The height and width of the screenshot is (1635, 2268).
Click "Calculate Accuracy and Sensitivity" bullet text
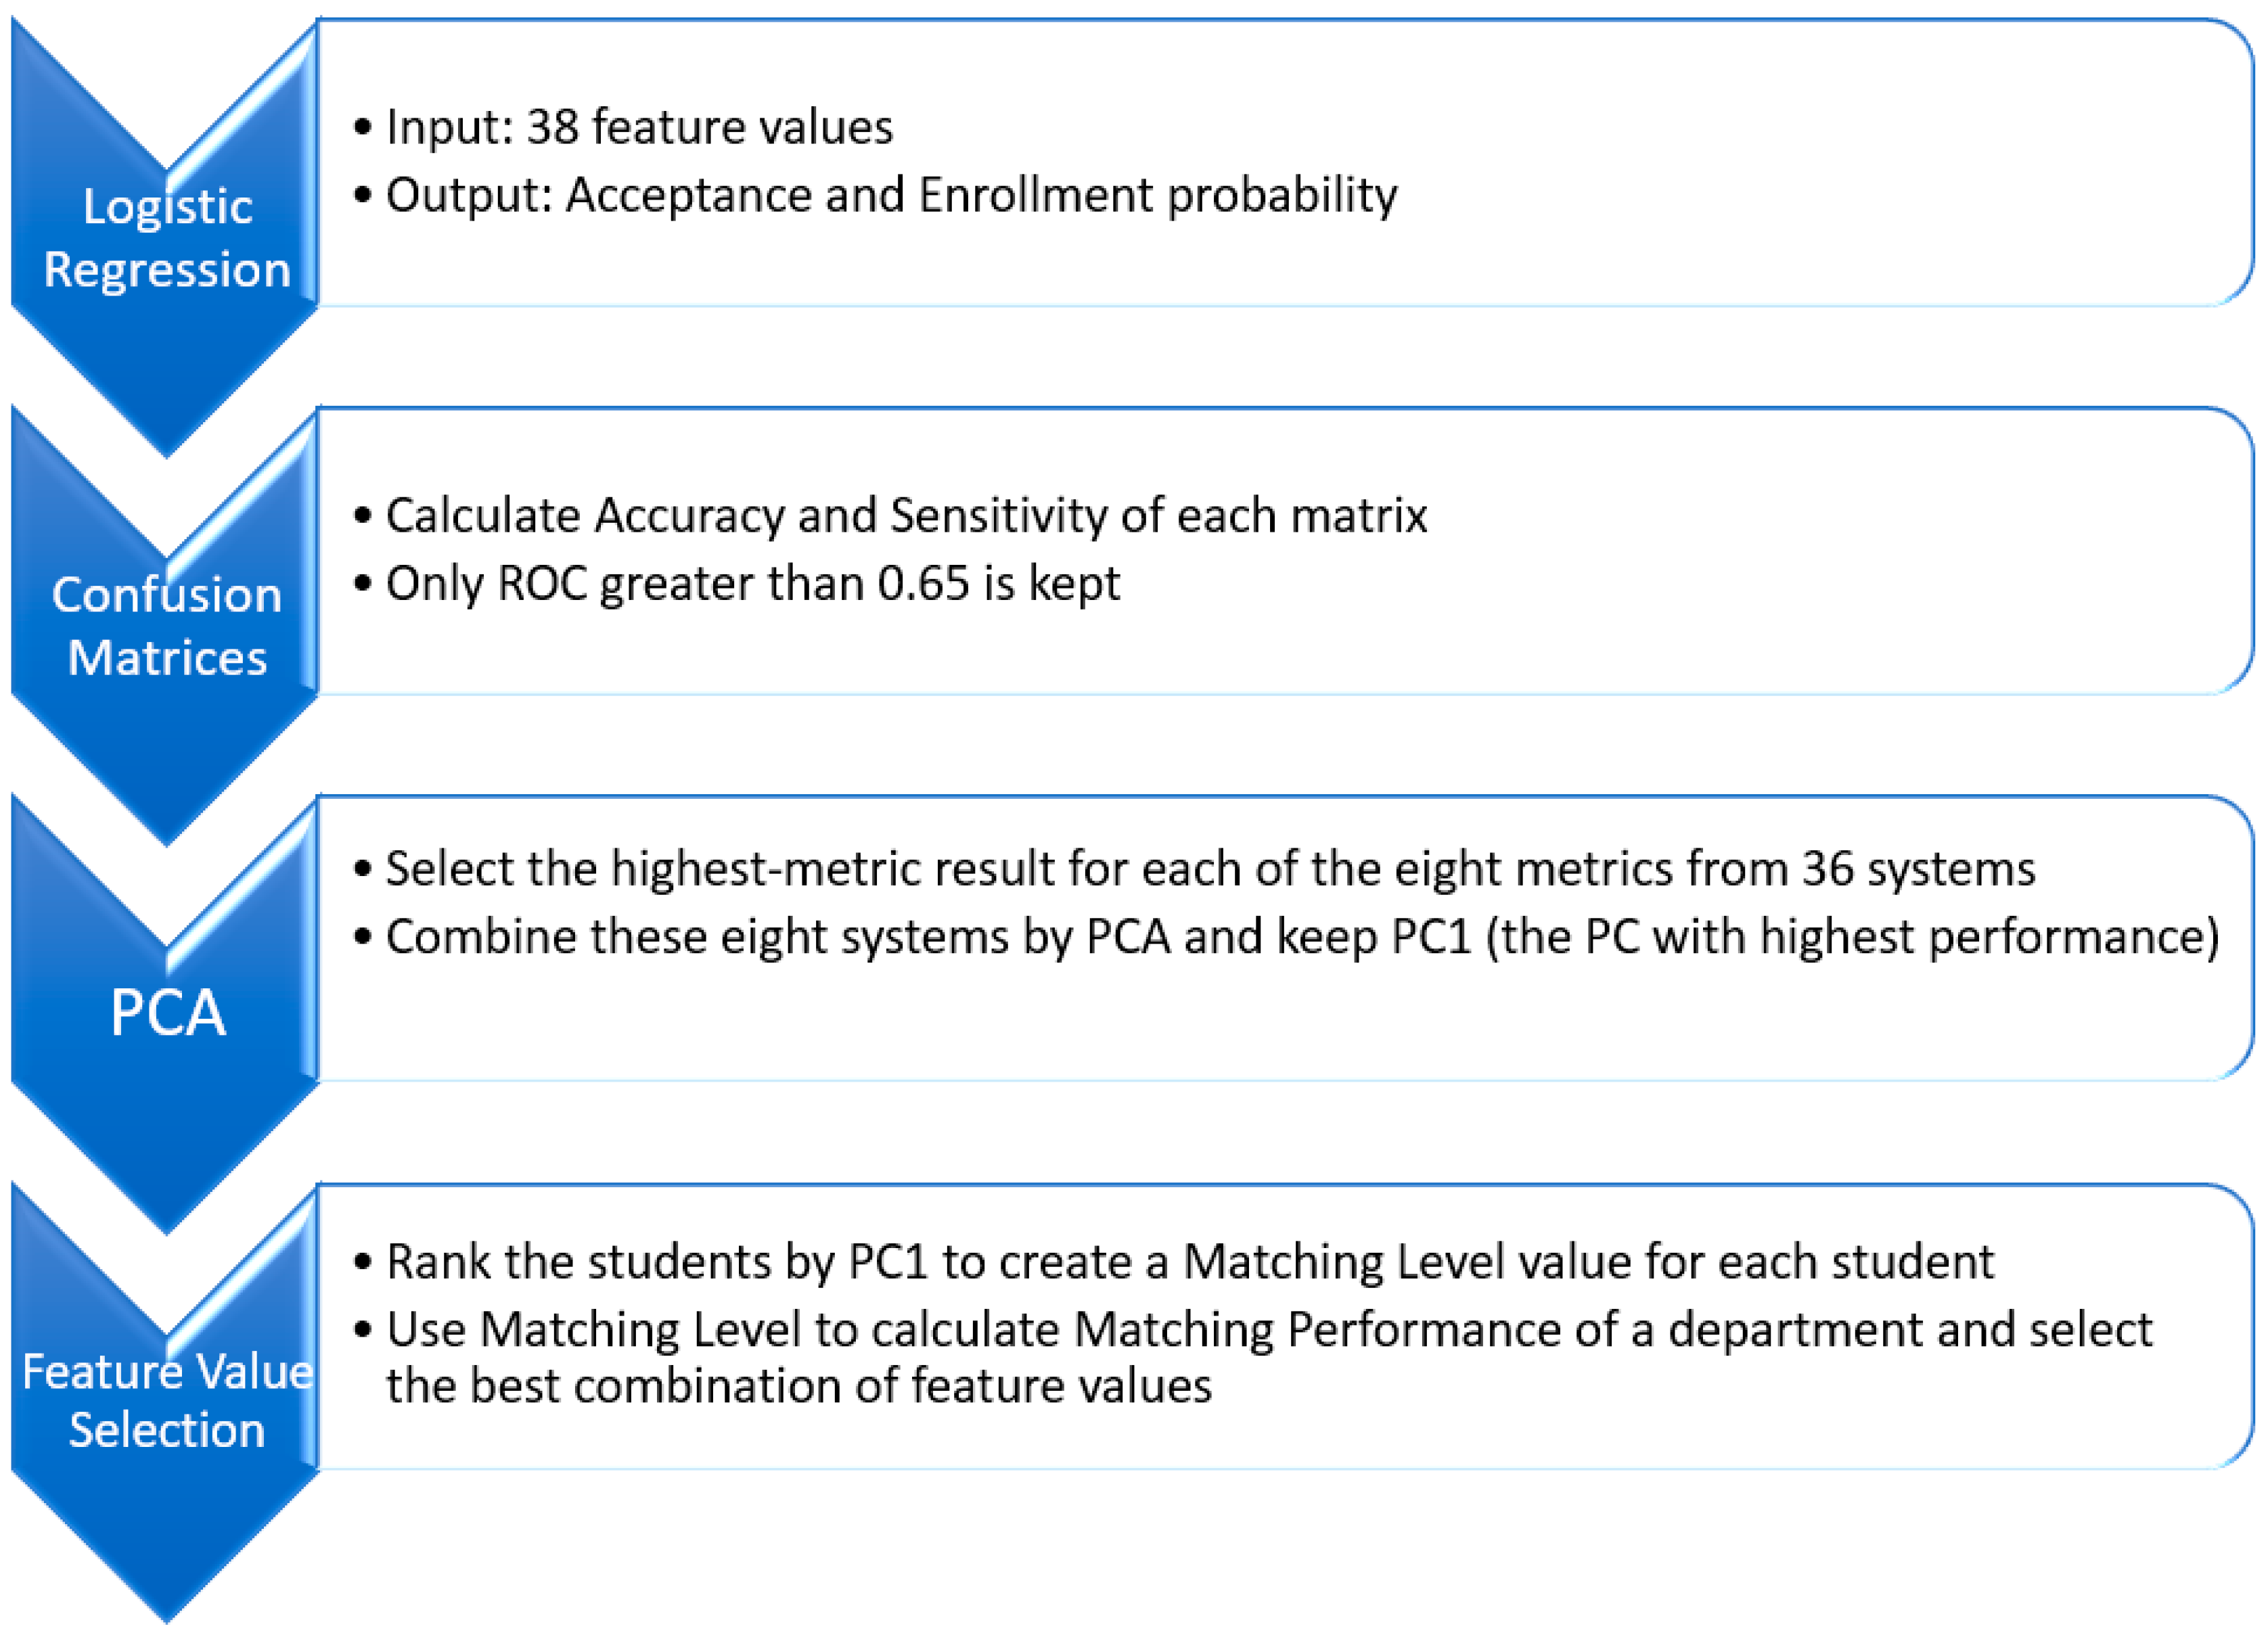(905, 516)
